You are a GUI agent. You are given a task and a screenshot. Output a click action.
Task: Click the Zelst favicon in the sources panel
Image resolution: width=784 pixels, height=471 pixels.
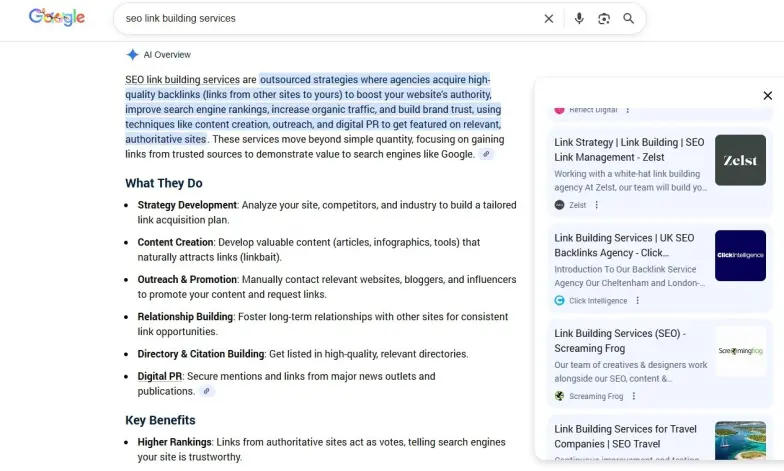pos(560,205)
